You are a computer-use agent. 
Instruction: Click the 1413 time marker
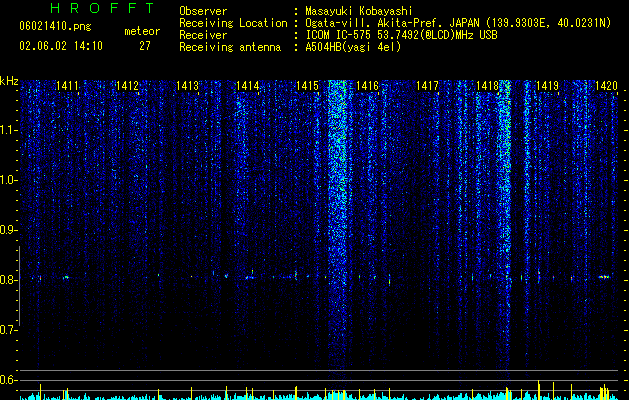(187, 85)
